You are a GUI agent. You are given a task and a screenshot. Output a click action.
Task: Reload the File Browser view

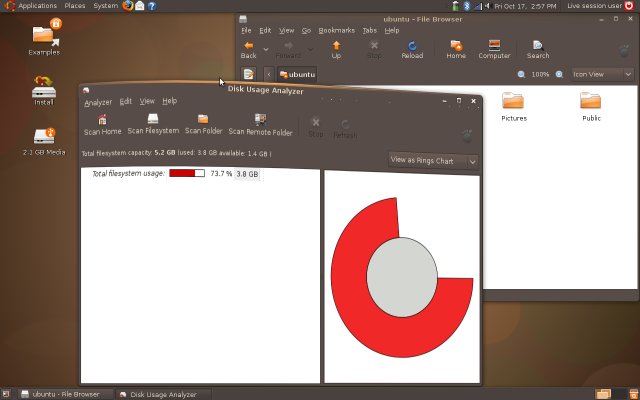click(412, 50)
